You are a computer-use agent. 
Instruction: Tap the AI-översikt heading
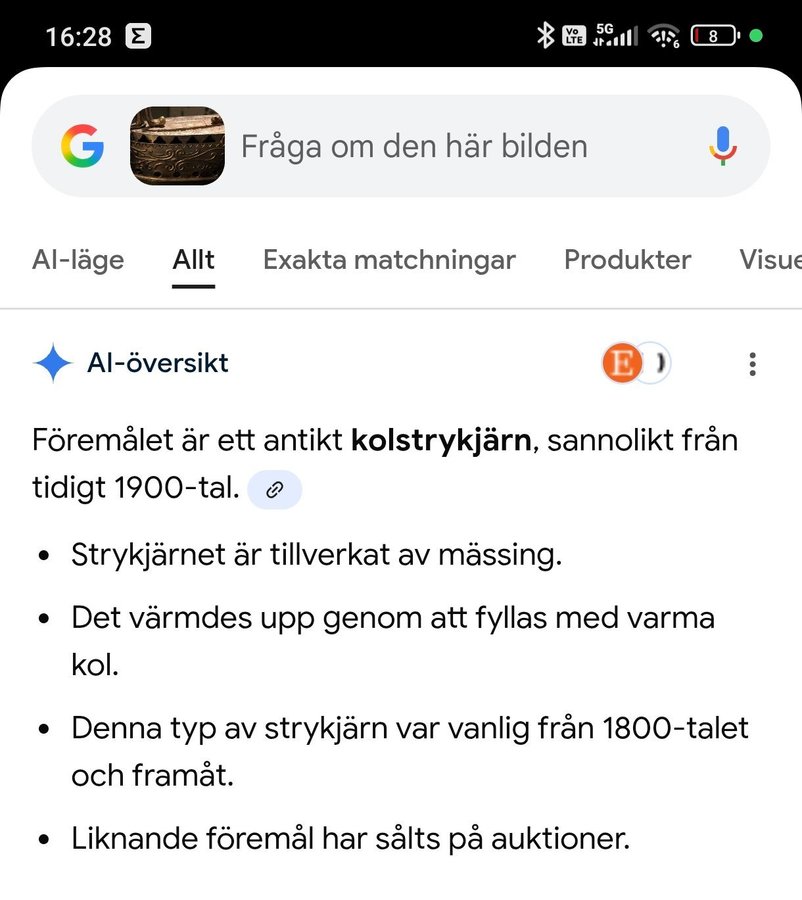[x=157, y=363]
